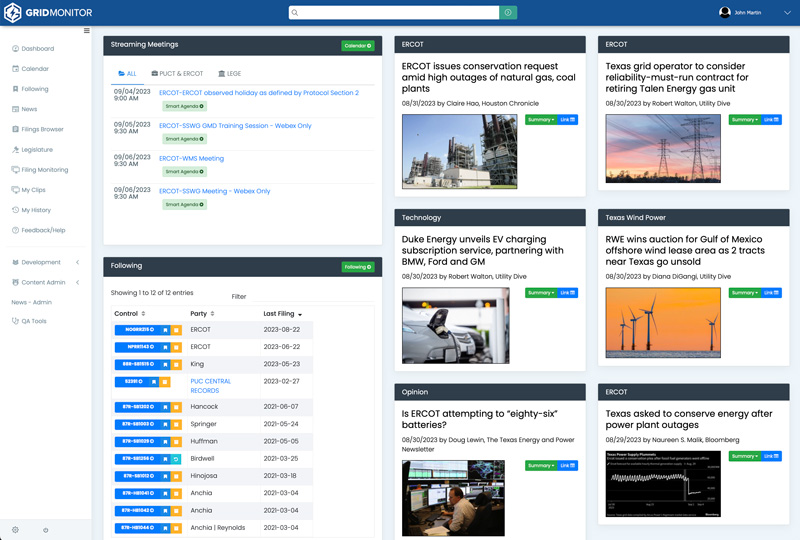Click the orange icon in the PUC CENTRAL RECORDS row
Viewport: 800px width, 540px height.
coord(165,382)
